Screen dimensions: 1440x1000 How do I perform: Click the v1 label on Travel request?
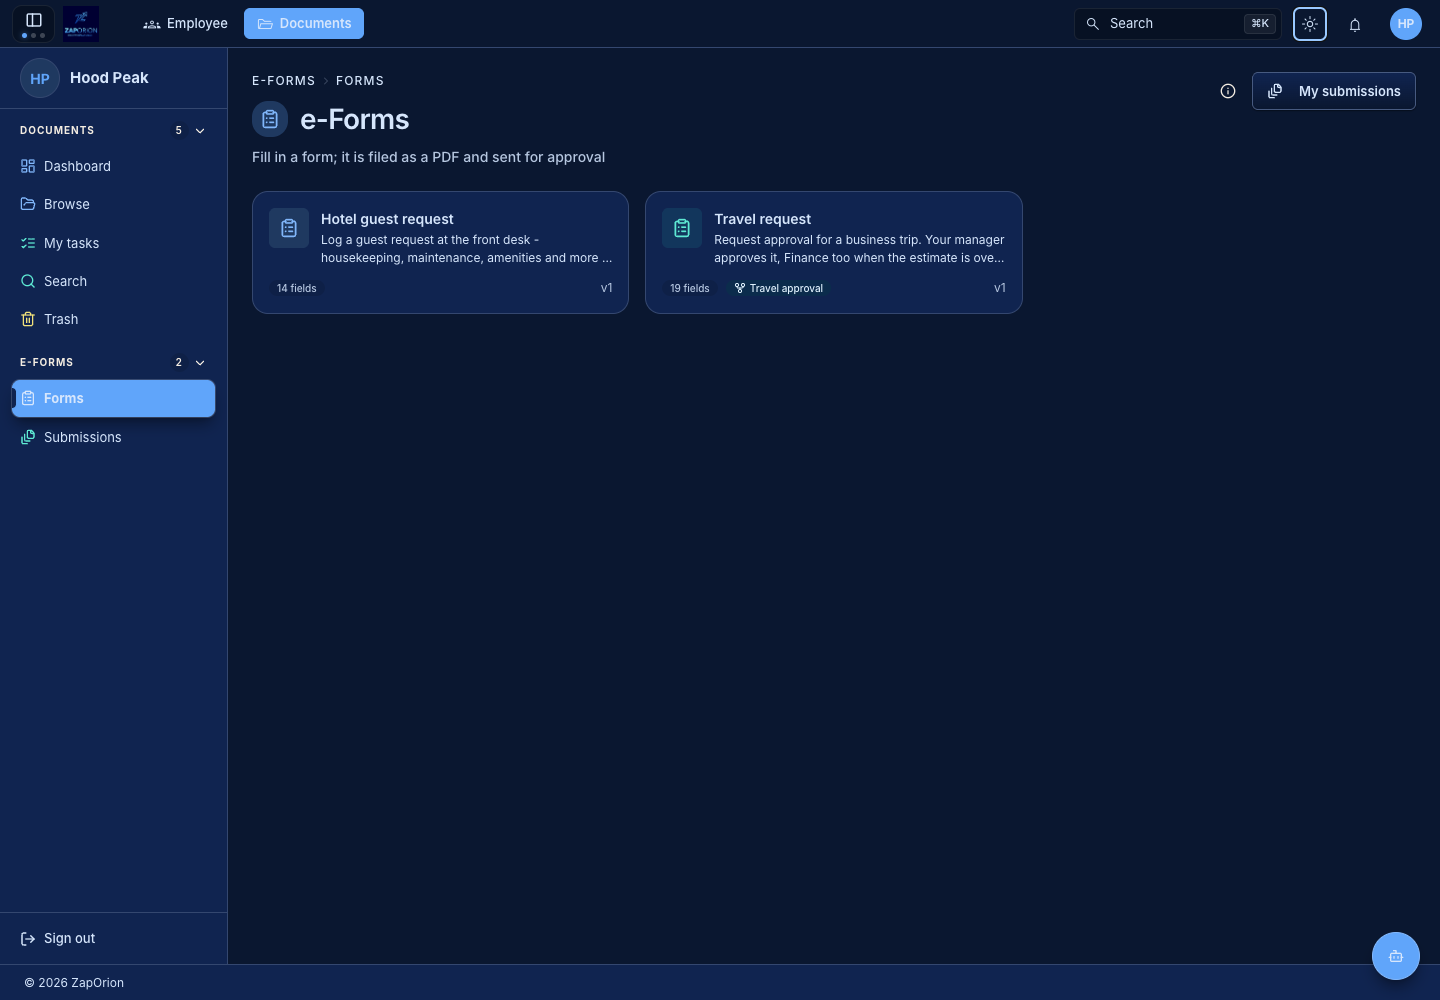click(x=1000, y=288)
